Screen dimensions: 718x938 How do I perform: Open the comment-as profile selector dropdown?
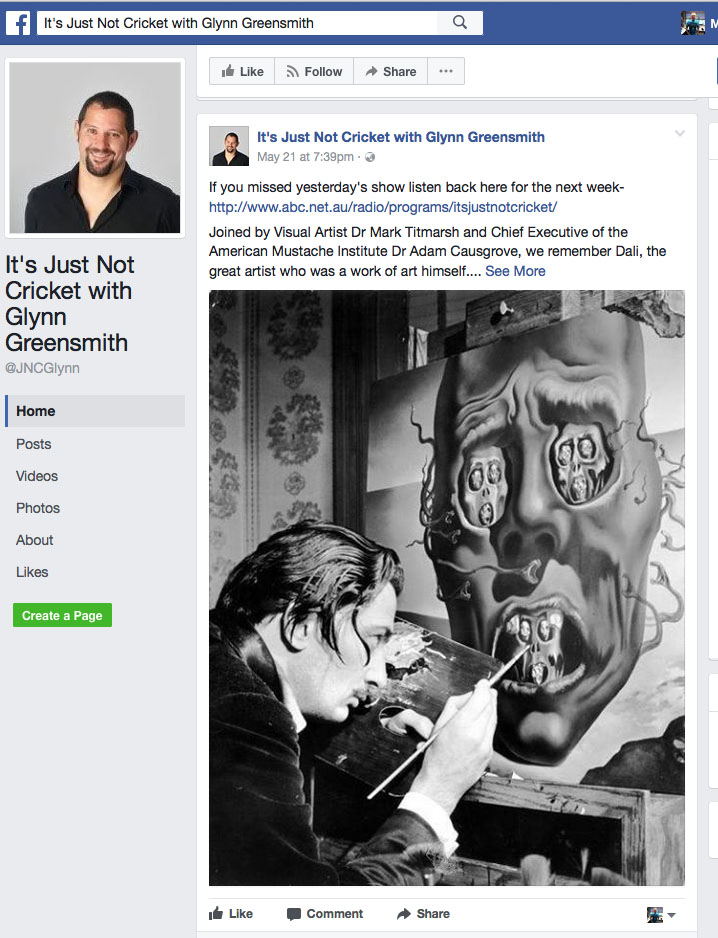click(x=661, y=915)
